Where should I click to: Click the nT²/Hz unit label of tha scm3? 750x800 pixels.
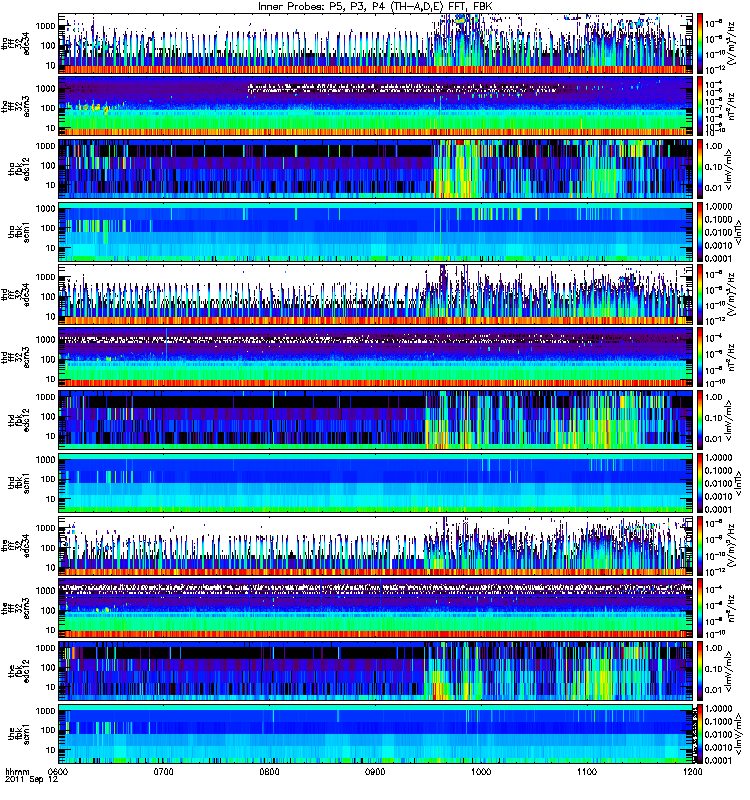(x=730, y=106)
